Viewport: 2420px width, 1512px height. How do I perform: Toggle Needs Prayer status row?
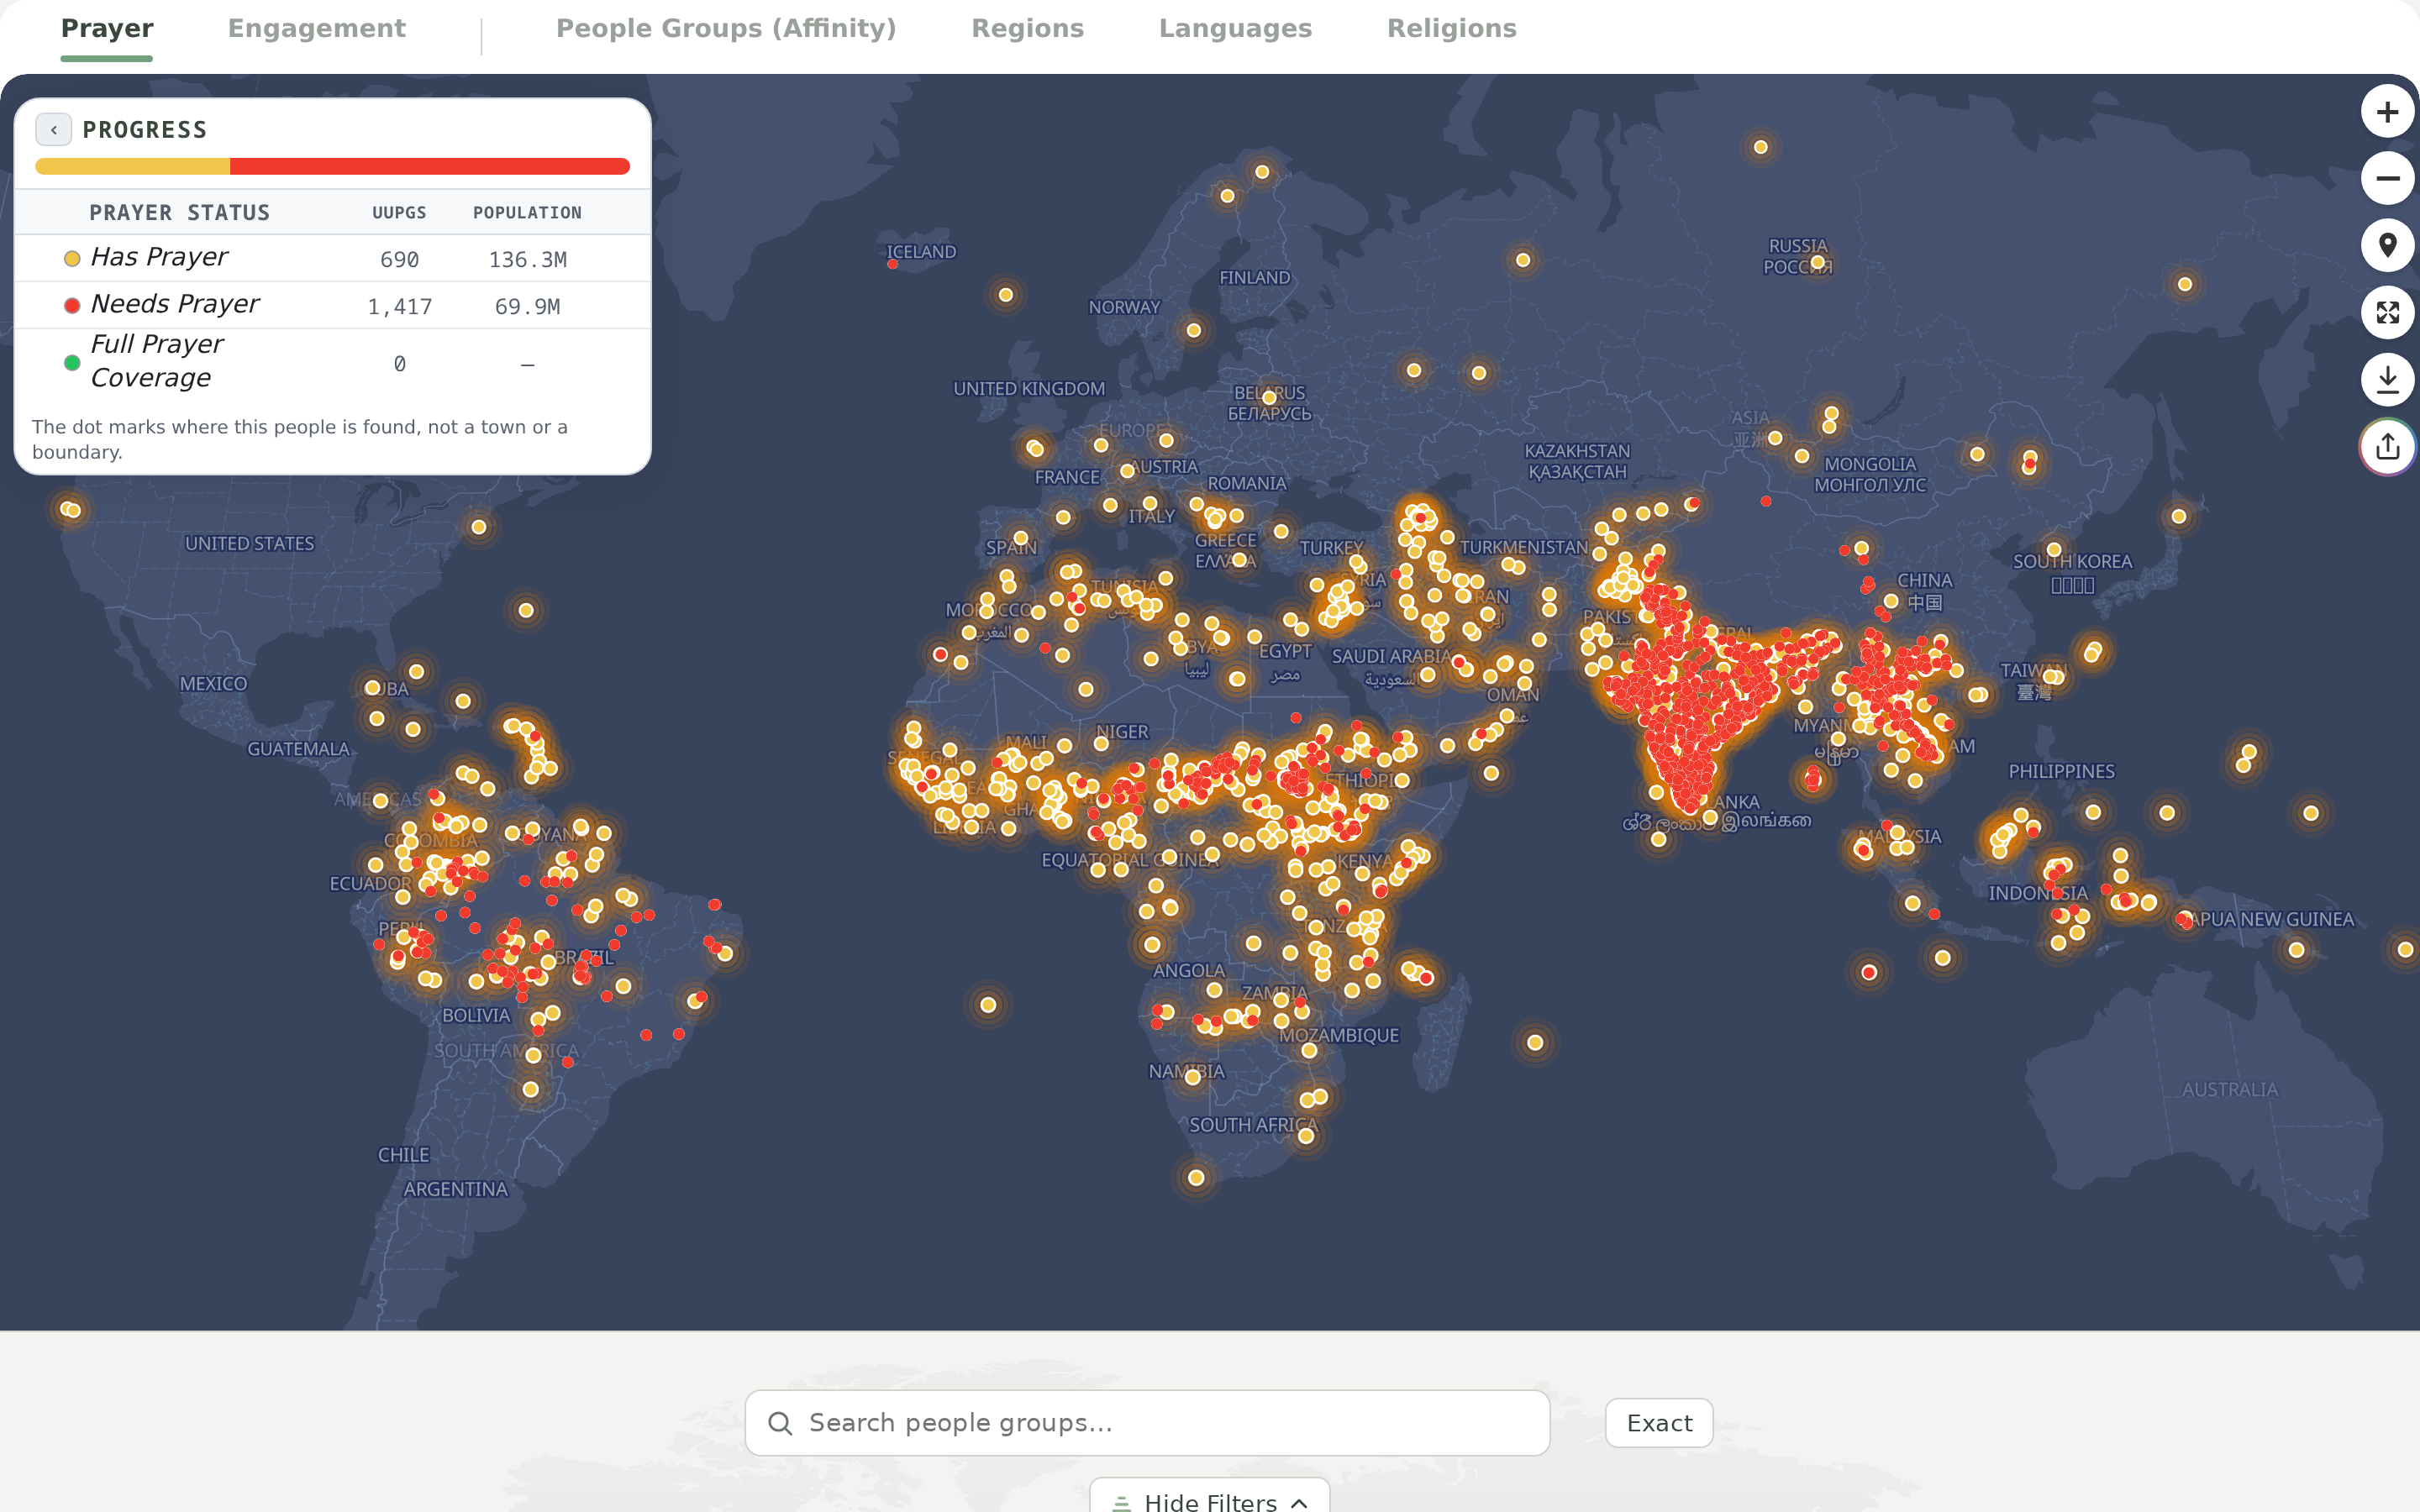(333, 306)
